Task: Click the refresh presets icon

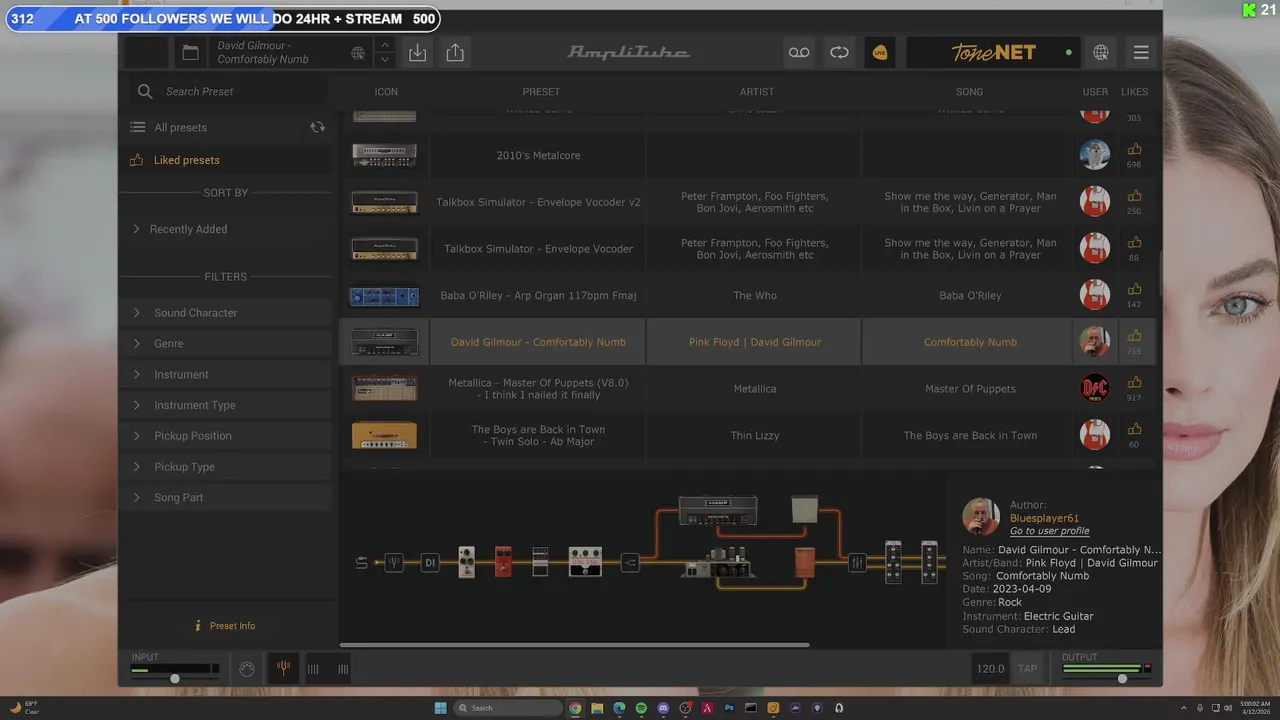Action: coord(317,127)
